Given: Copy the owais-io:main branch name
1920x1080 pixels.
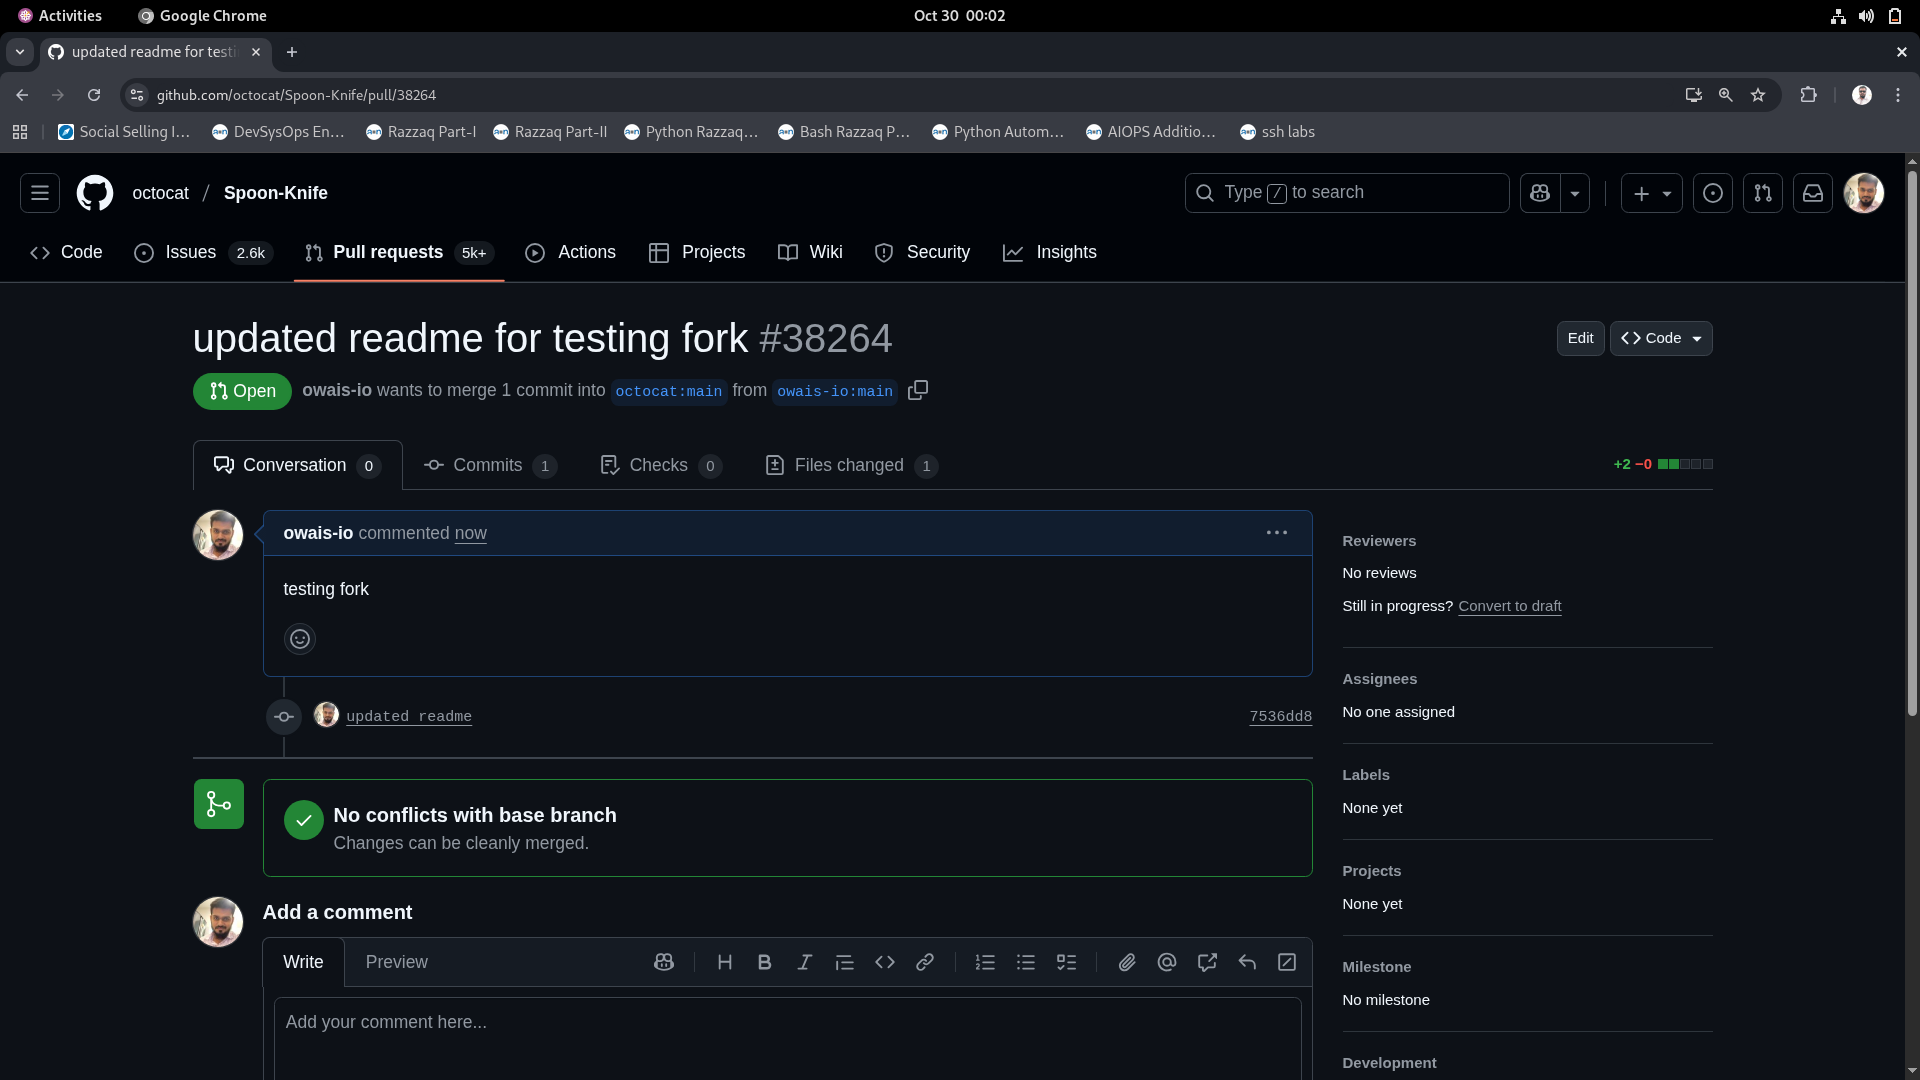Looking at the screenshot, I should pos(917,390).
